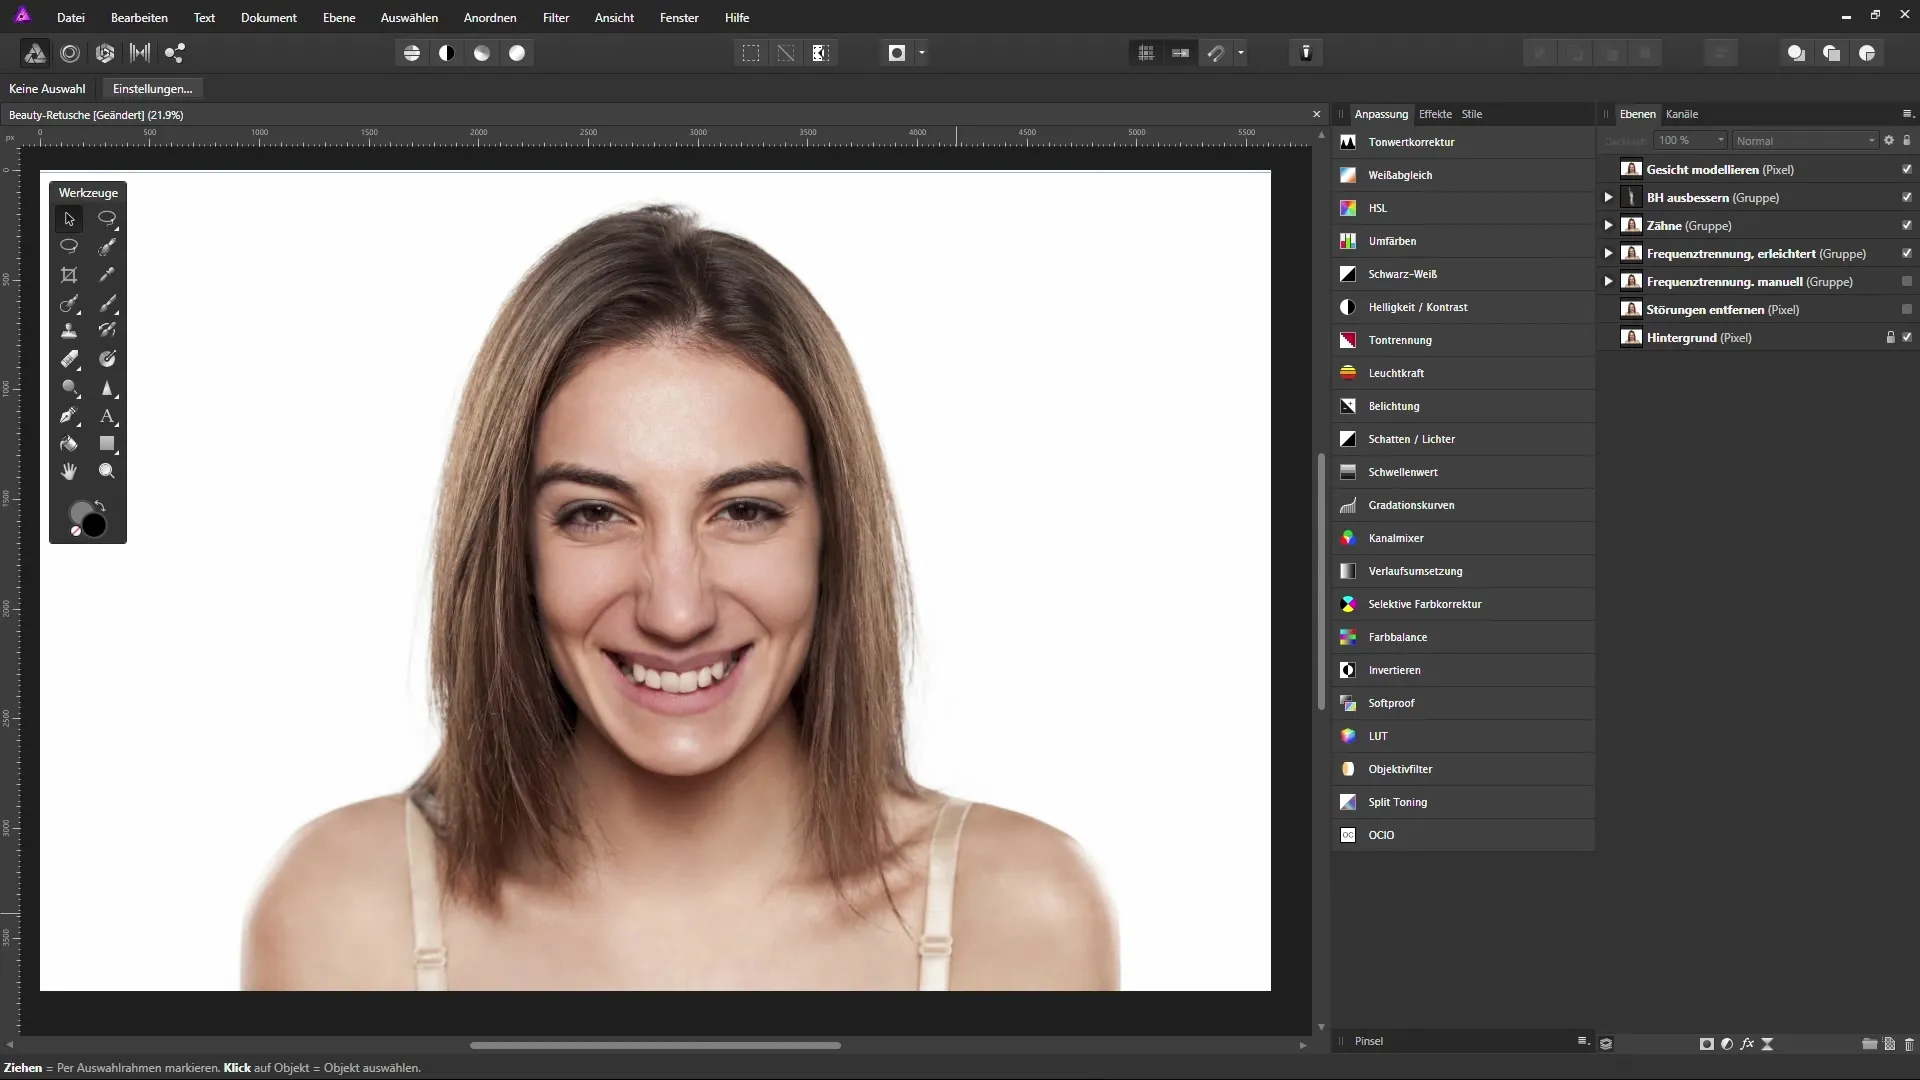Open the Assistant options icon
1920x1080 pixels.
(1306, 53)
